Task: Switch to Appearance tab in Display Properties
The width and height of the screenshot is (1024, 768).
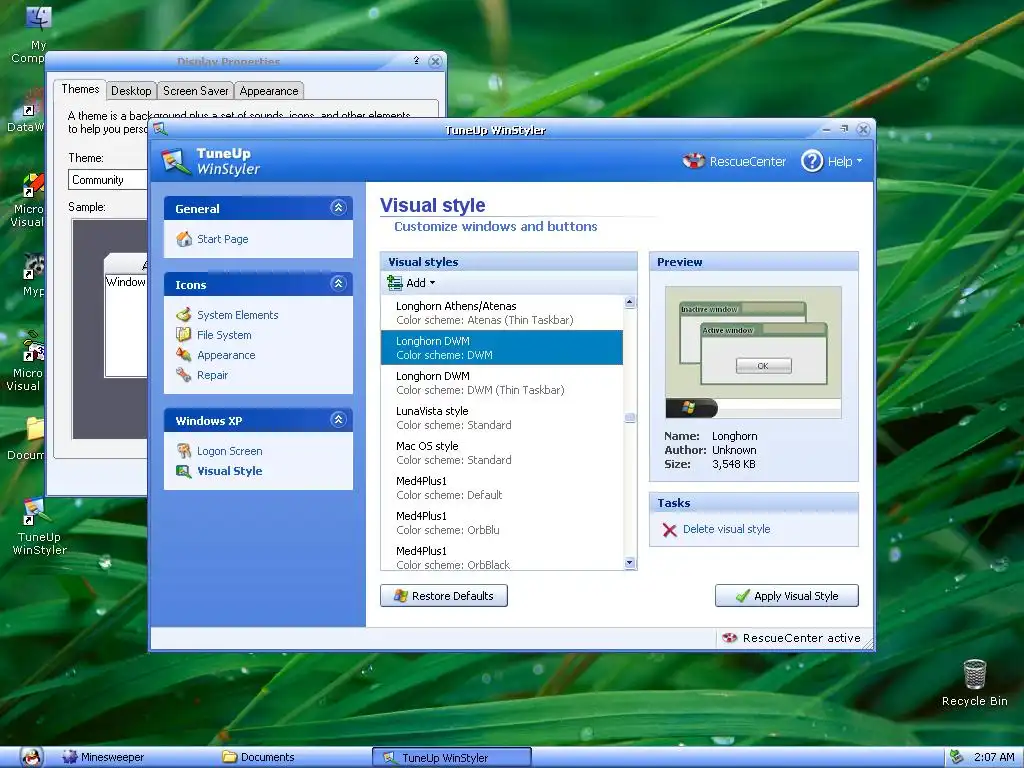Action: (268, 91)
